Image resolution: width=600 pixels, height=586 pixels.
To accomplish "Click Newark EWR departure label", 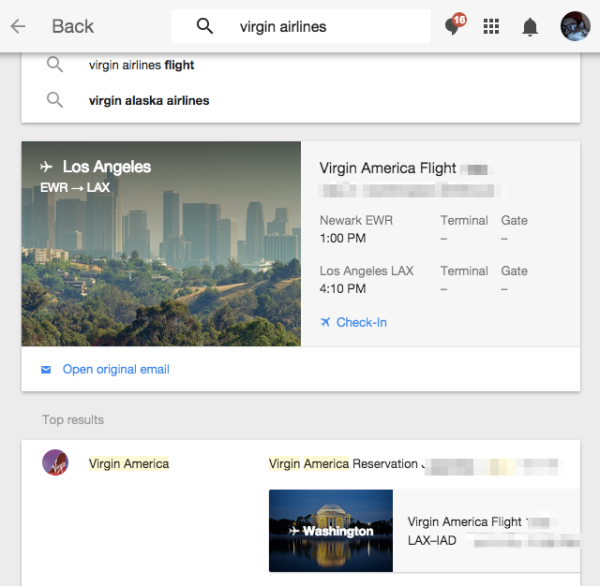I will pos(356,220).
